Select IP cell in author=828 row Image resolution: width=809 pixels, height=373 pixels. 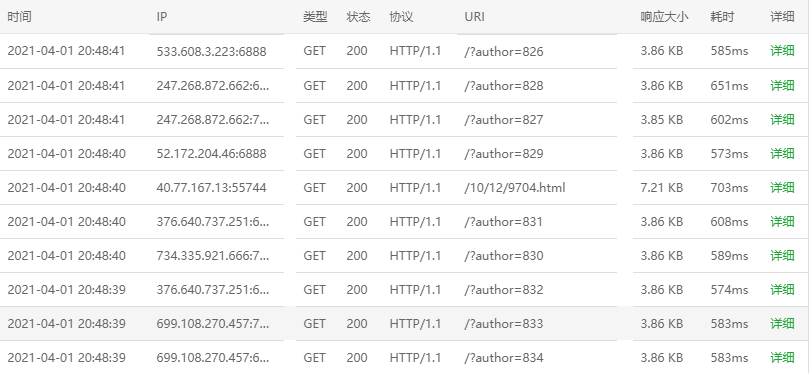213,85
